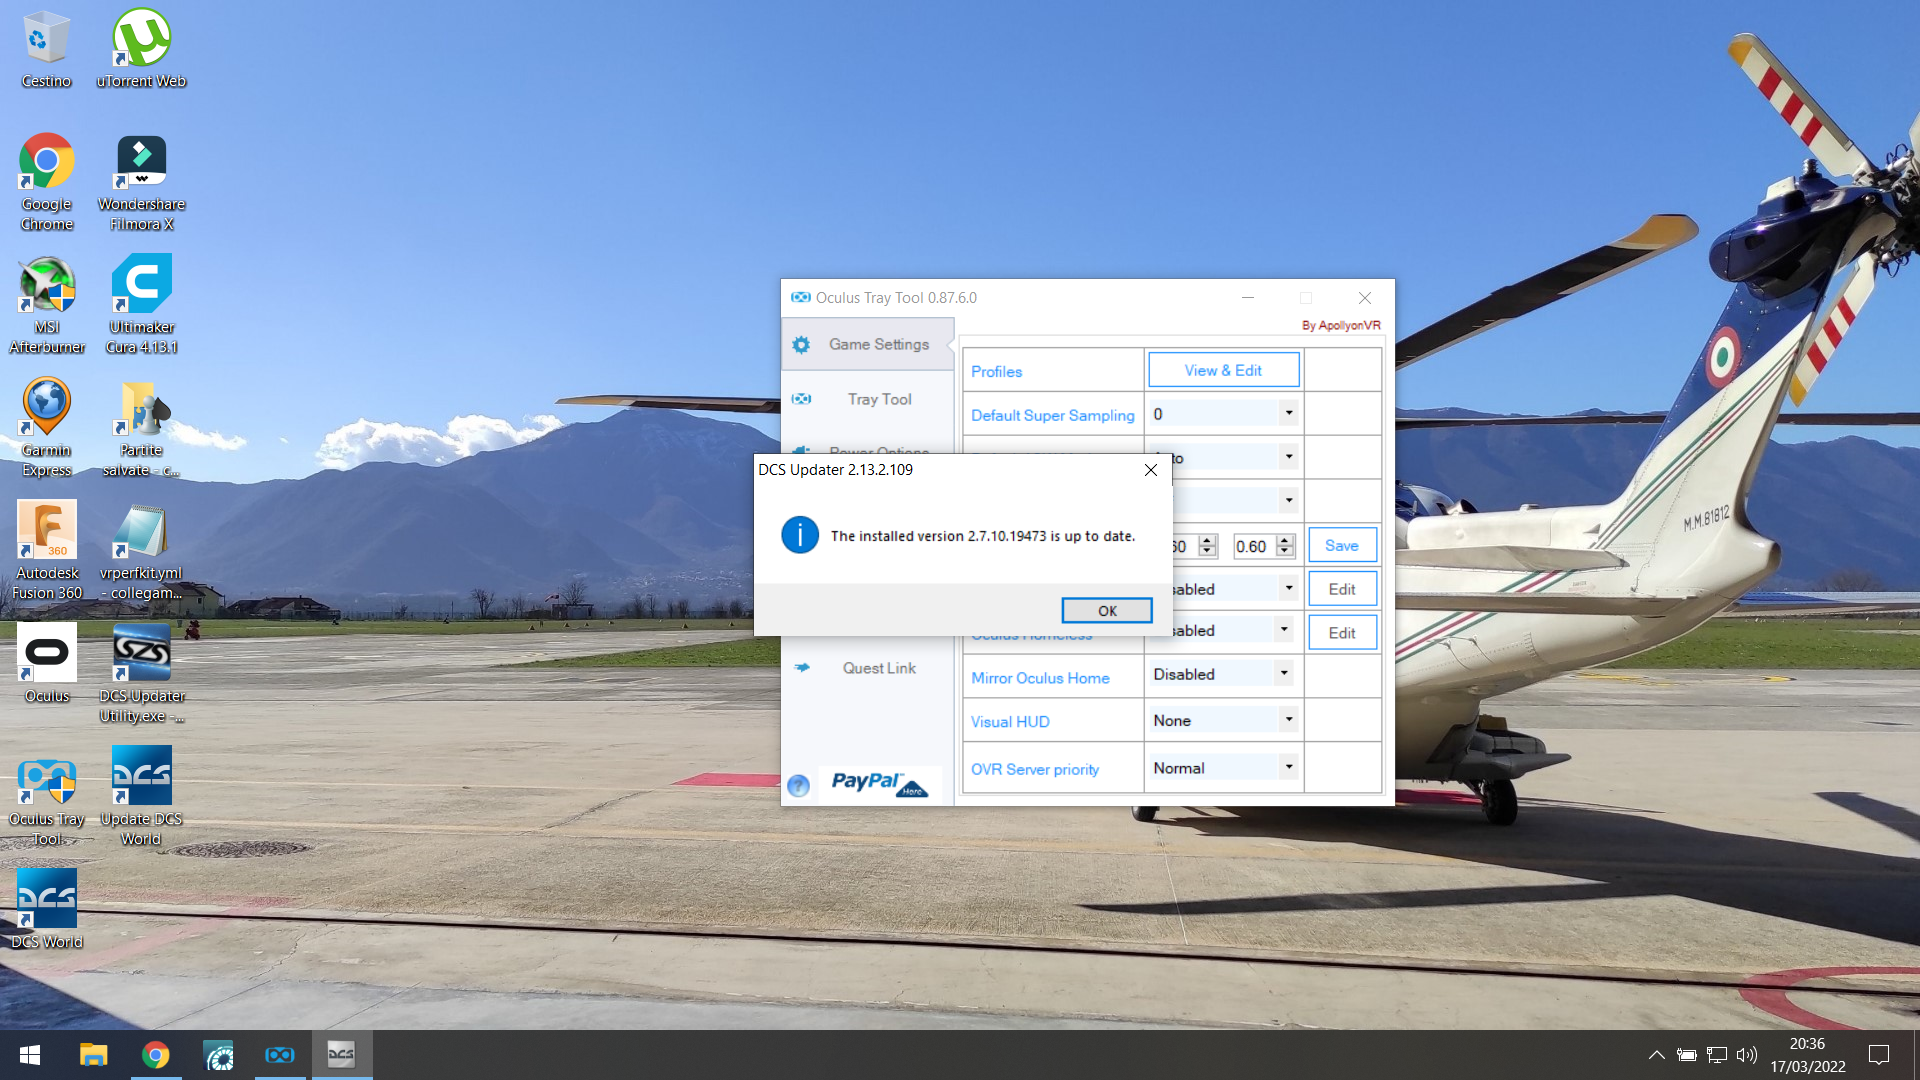The image size is (1920, 1080).
Task: Click the PayPal donate image
Action: 879,783
